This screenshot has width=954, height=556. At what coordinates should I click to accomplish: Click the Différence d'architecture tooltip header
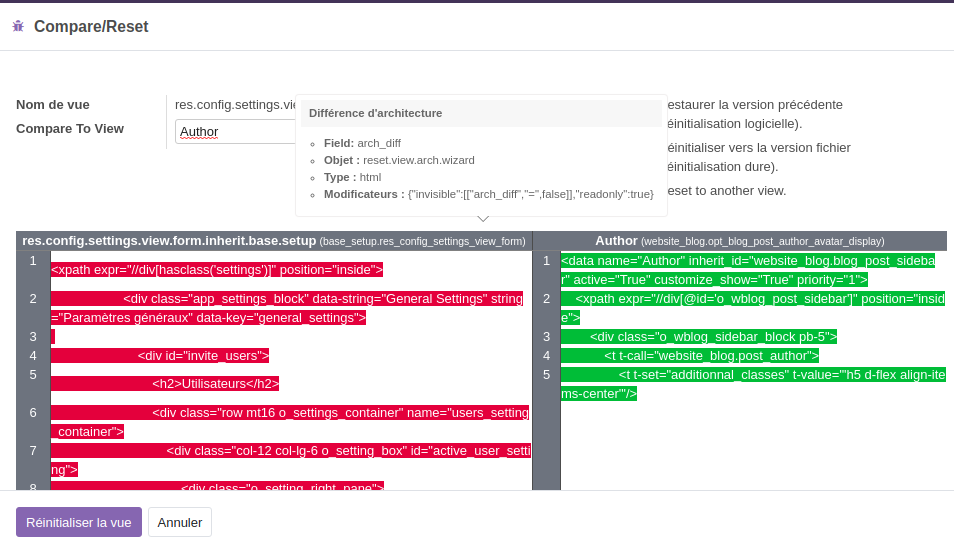[376, 113]
